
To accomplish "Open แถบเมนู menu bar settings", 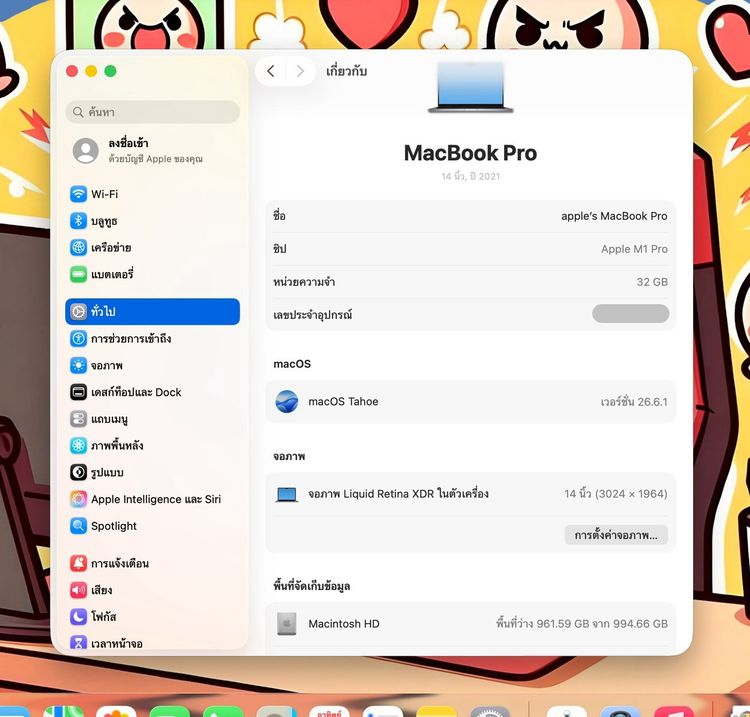I will click(x=152, y=419).
